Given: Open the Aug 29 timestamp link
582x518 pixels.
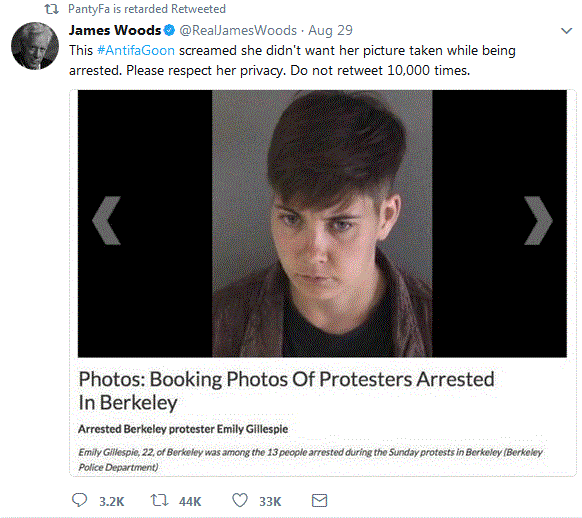Looking at the screenshot, I should point(330,30).
